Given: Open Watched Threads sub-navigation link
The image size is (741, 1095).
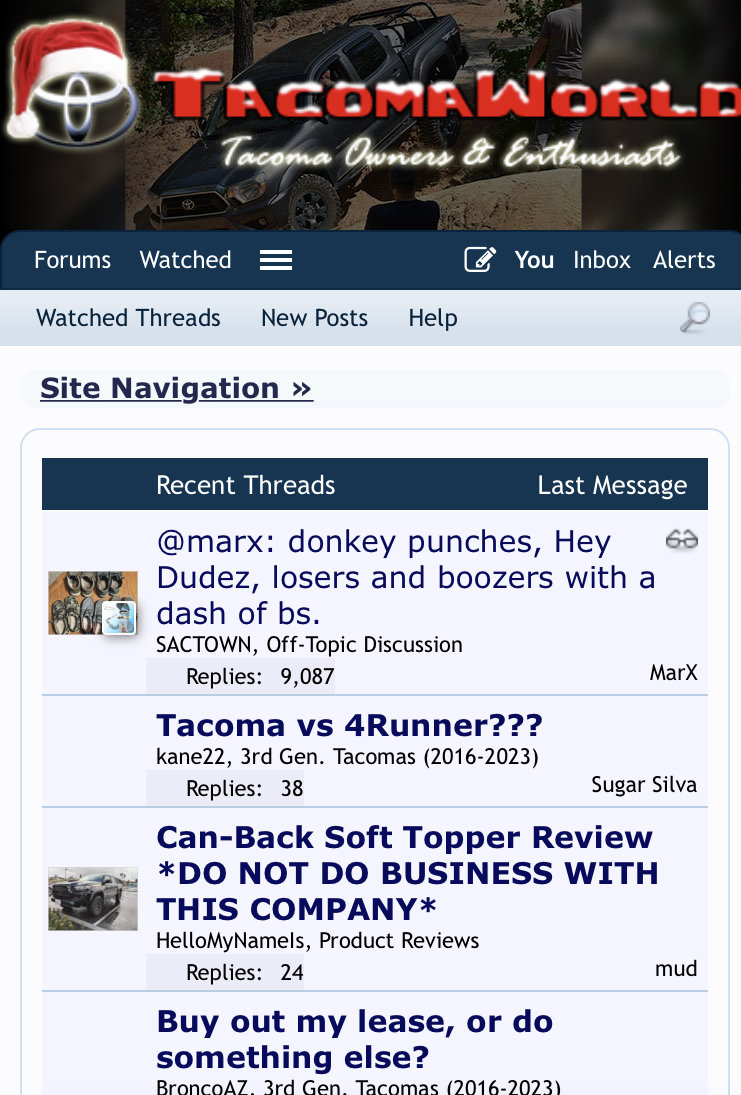Looking at the screenshot, I should click(129, 318).
